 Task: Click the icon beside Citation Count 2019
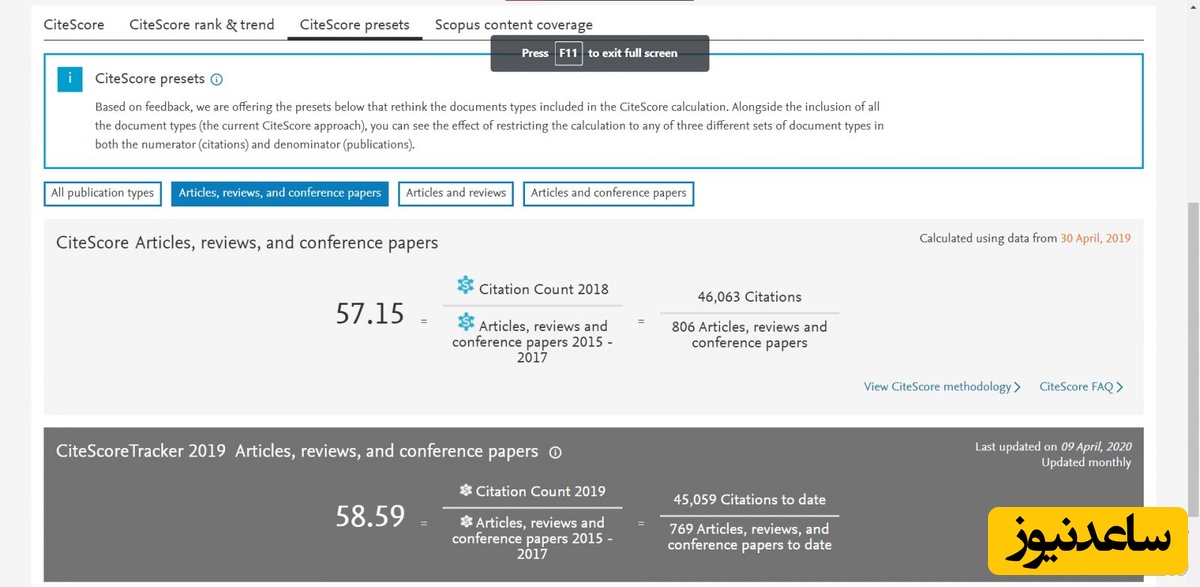(465, 491)
